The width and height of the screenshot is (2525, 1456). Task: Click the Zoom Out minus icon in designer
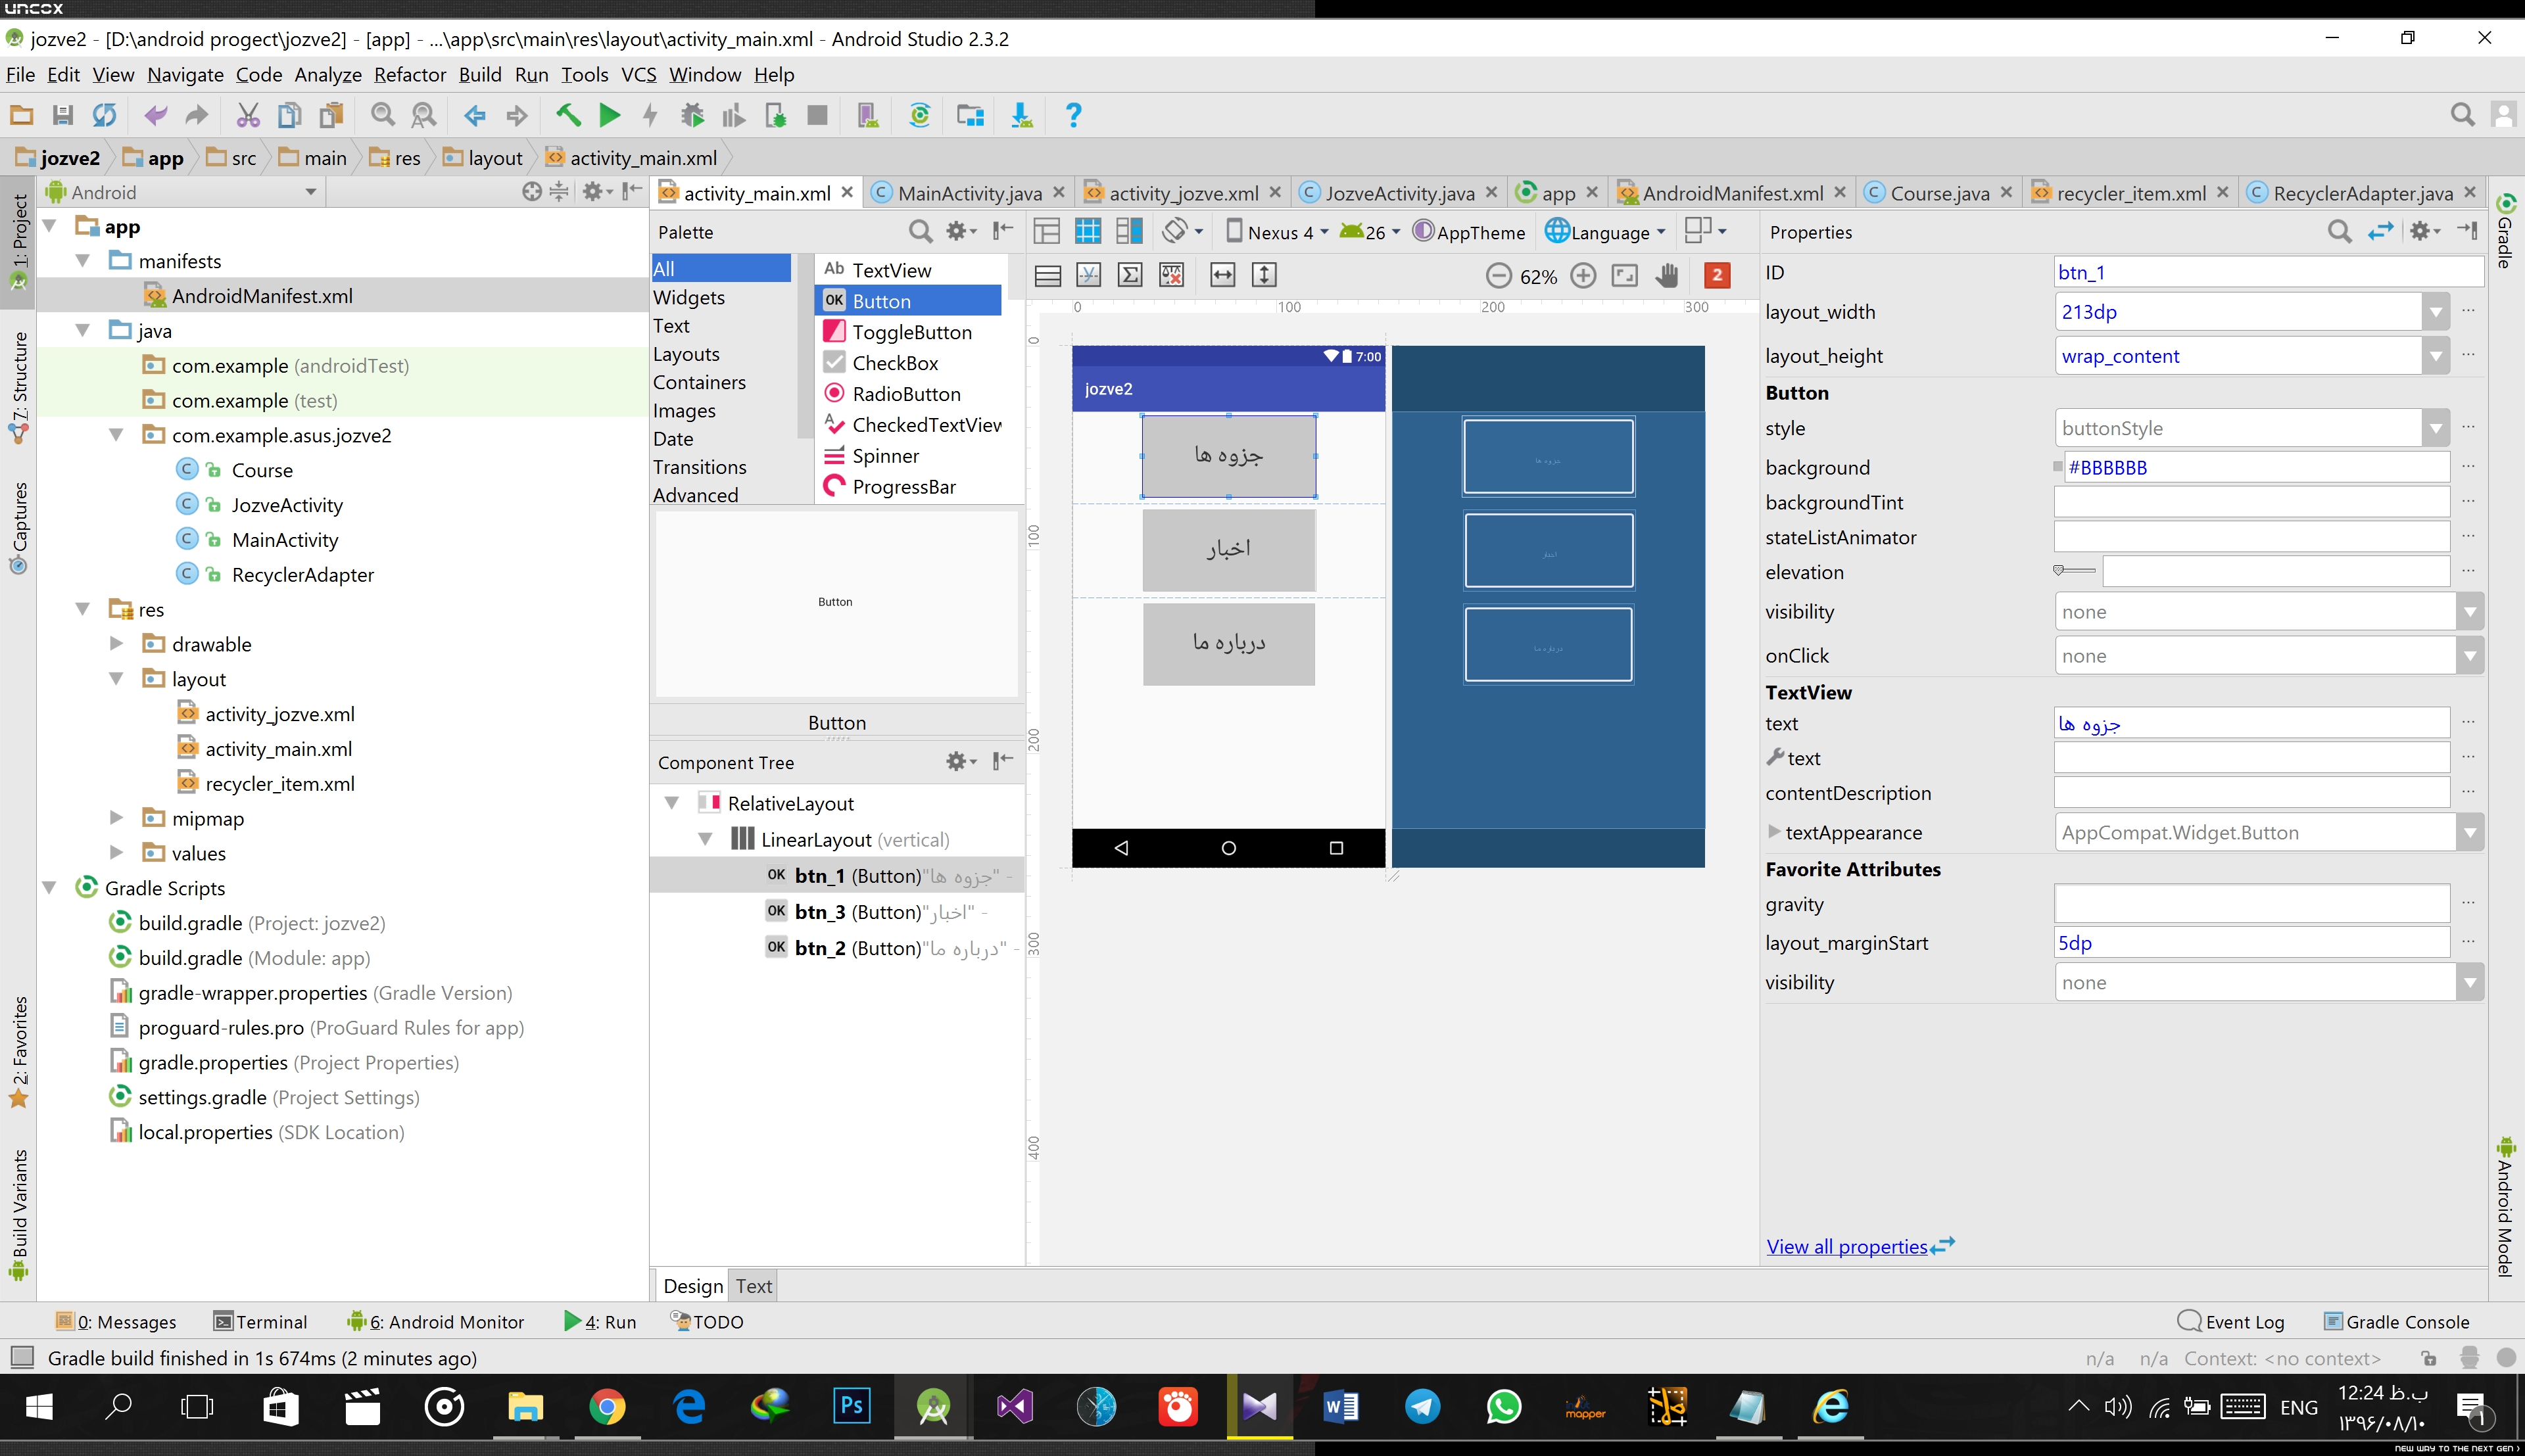[x=1498, y=276]
